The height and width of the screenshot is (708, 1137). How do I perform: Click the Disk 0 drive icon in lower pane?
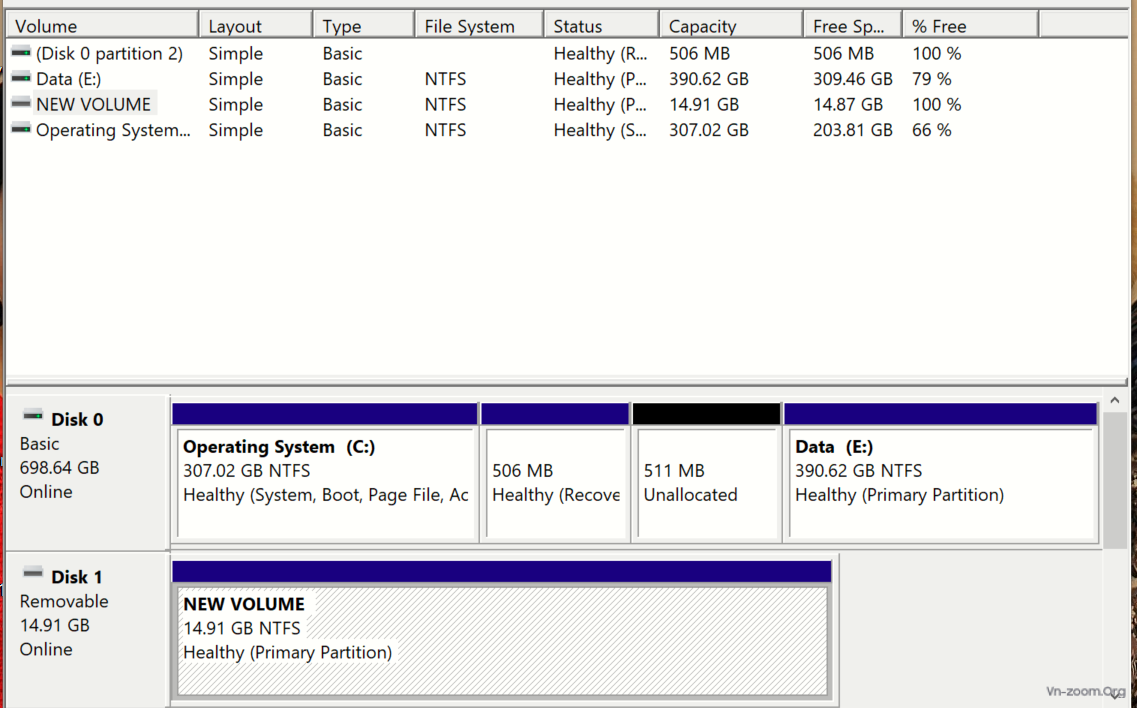coord(33,417)
